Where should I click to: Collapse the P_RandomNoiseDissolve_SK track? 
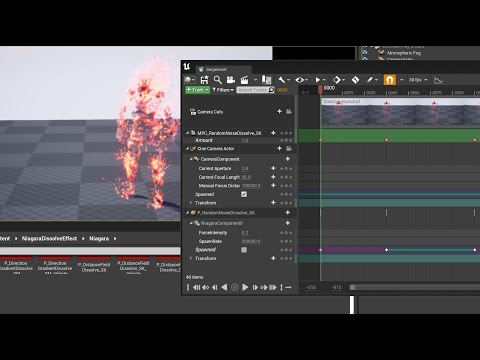click(x=187, y=212)
